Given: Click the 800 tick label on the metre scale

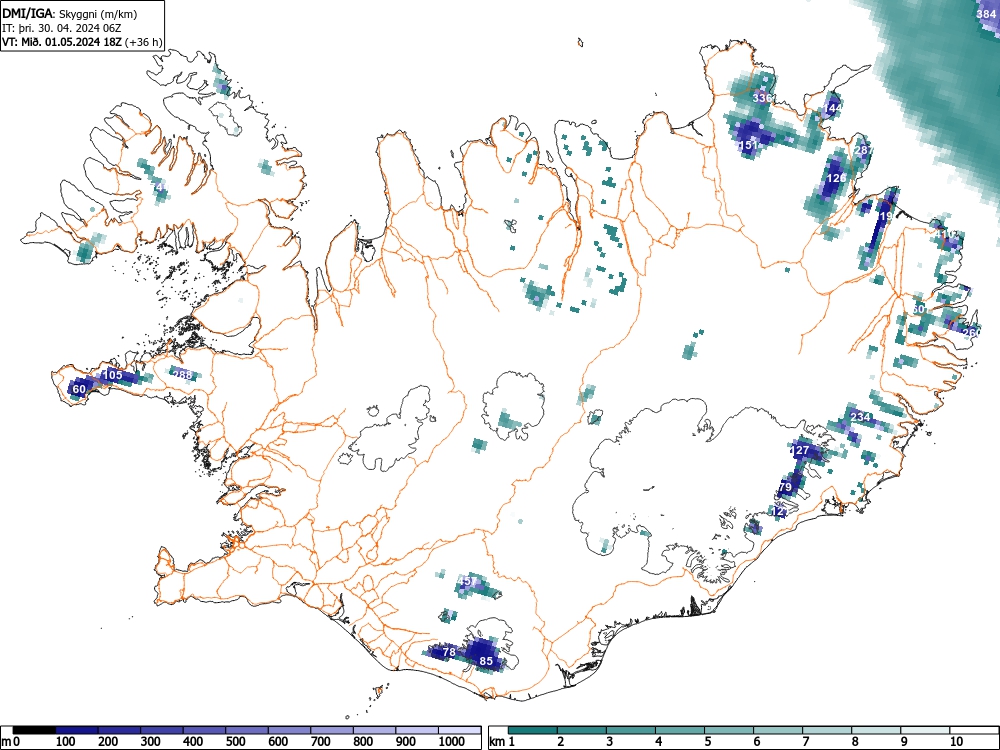Looking at the screenshot, I should click(363, 742).
